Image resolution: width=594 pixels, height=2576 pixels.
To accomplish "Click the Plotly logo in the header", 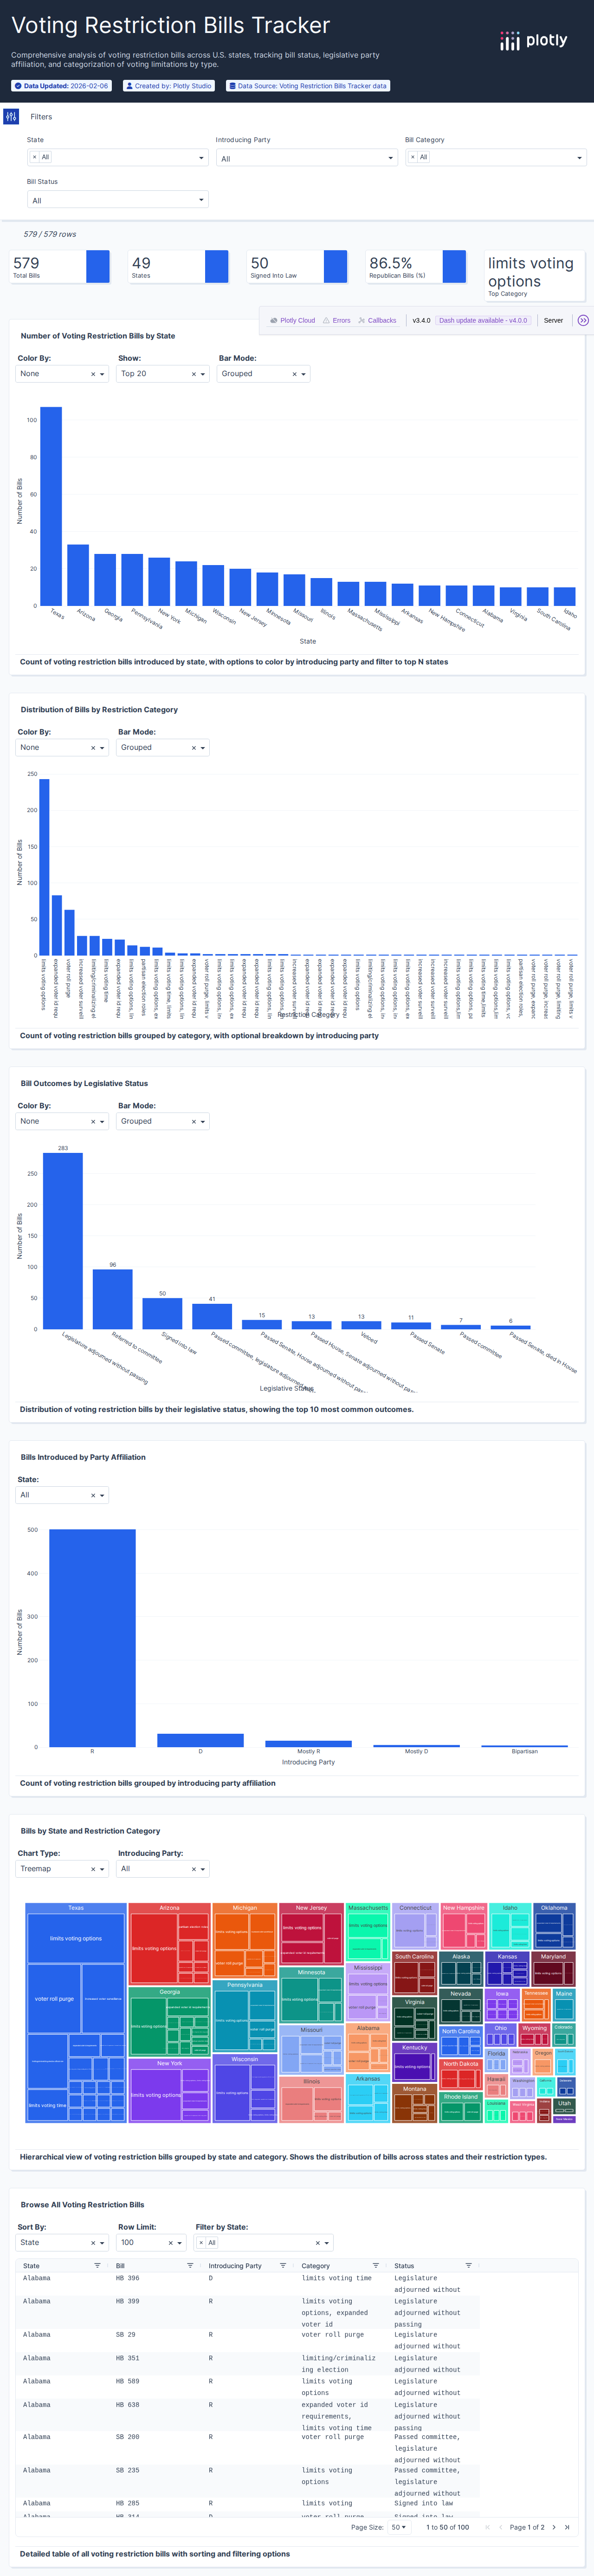I will coord(532,41).
